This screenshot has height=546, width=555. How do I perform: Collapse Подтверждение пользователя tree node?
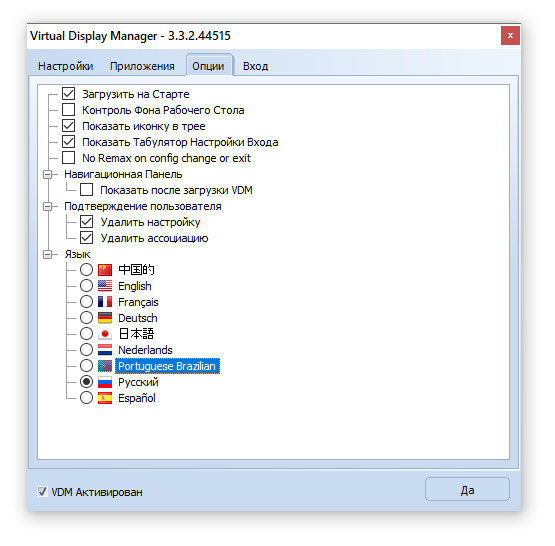[47, 206]
